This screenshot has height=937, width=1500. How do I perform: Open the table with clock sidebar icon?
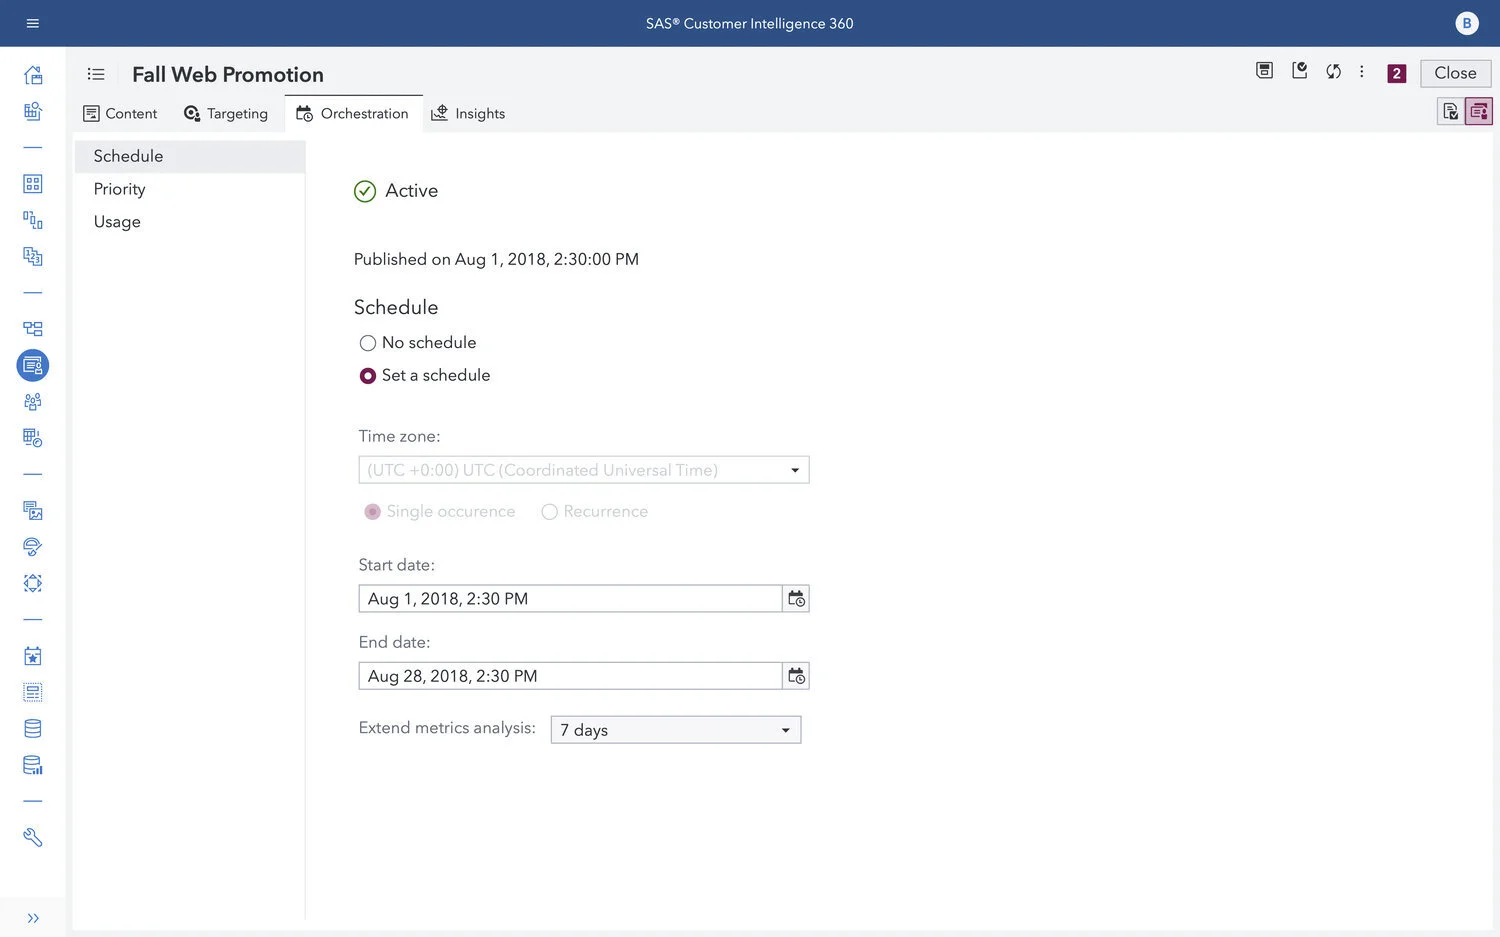(33, 438)
